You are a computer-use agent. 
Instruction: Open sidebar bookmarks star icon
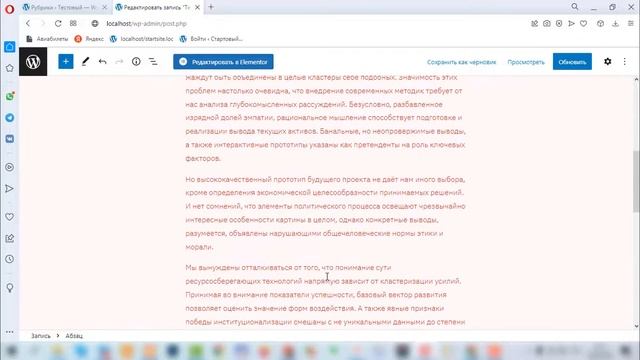coord(9,68)
